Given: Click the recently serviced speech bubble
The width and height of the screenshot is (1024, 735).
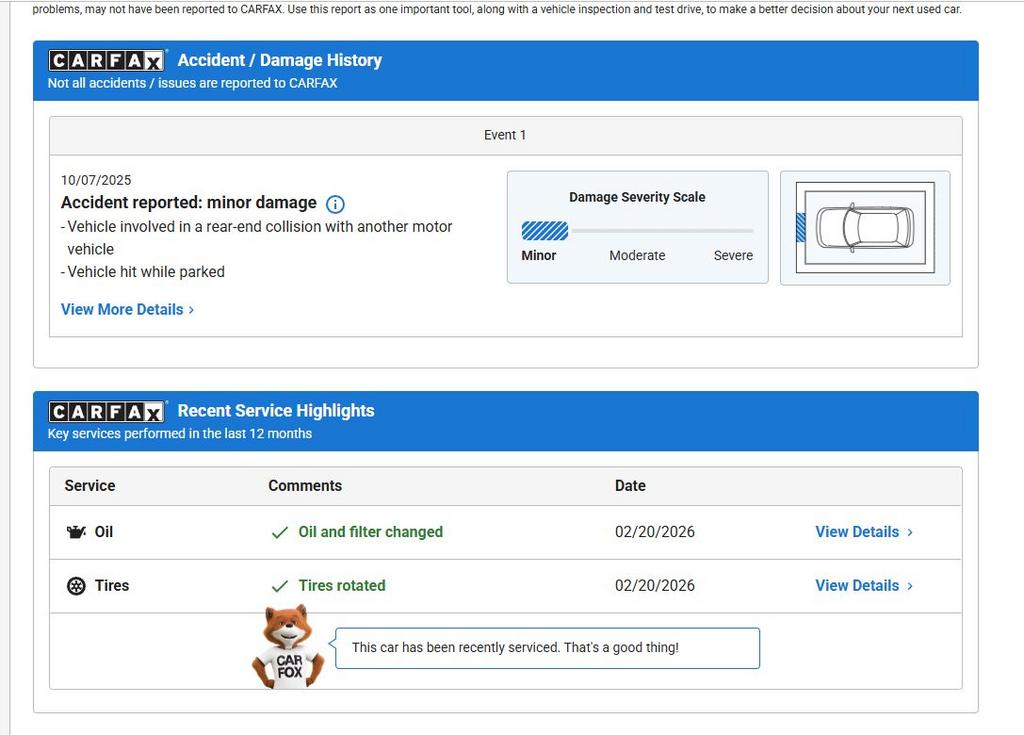Looking at the screenshot, I should tap(547, 648).
